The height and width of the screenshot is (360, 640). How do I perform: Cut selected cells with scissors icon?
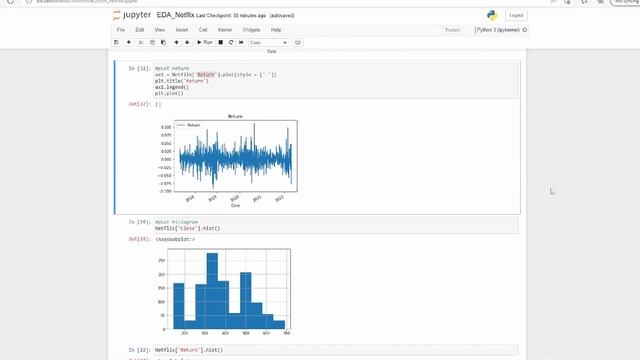click(x=141, y=42)
